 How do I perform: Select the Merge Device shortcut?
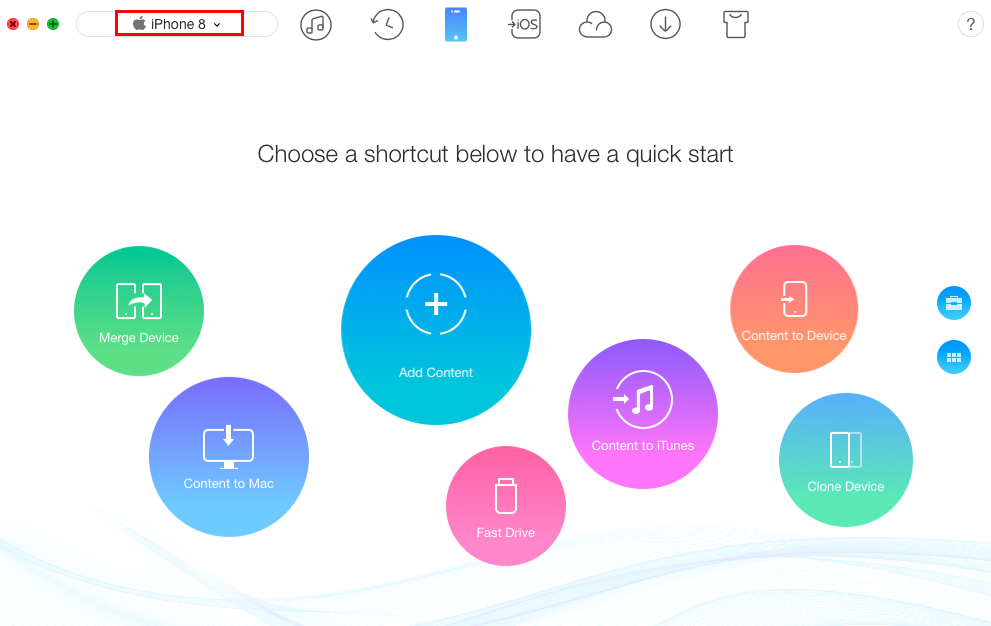[x=138, y=310]
